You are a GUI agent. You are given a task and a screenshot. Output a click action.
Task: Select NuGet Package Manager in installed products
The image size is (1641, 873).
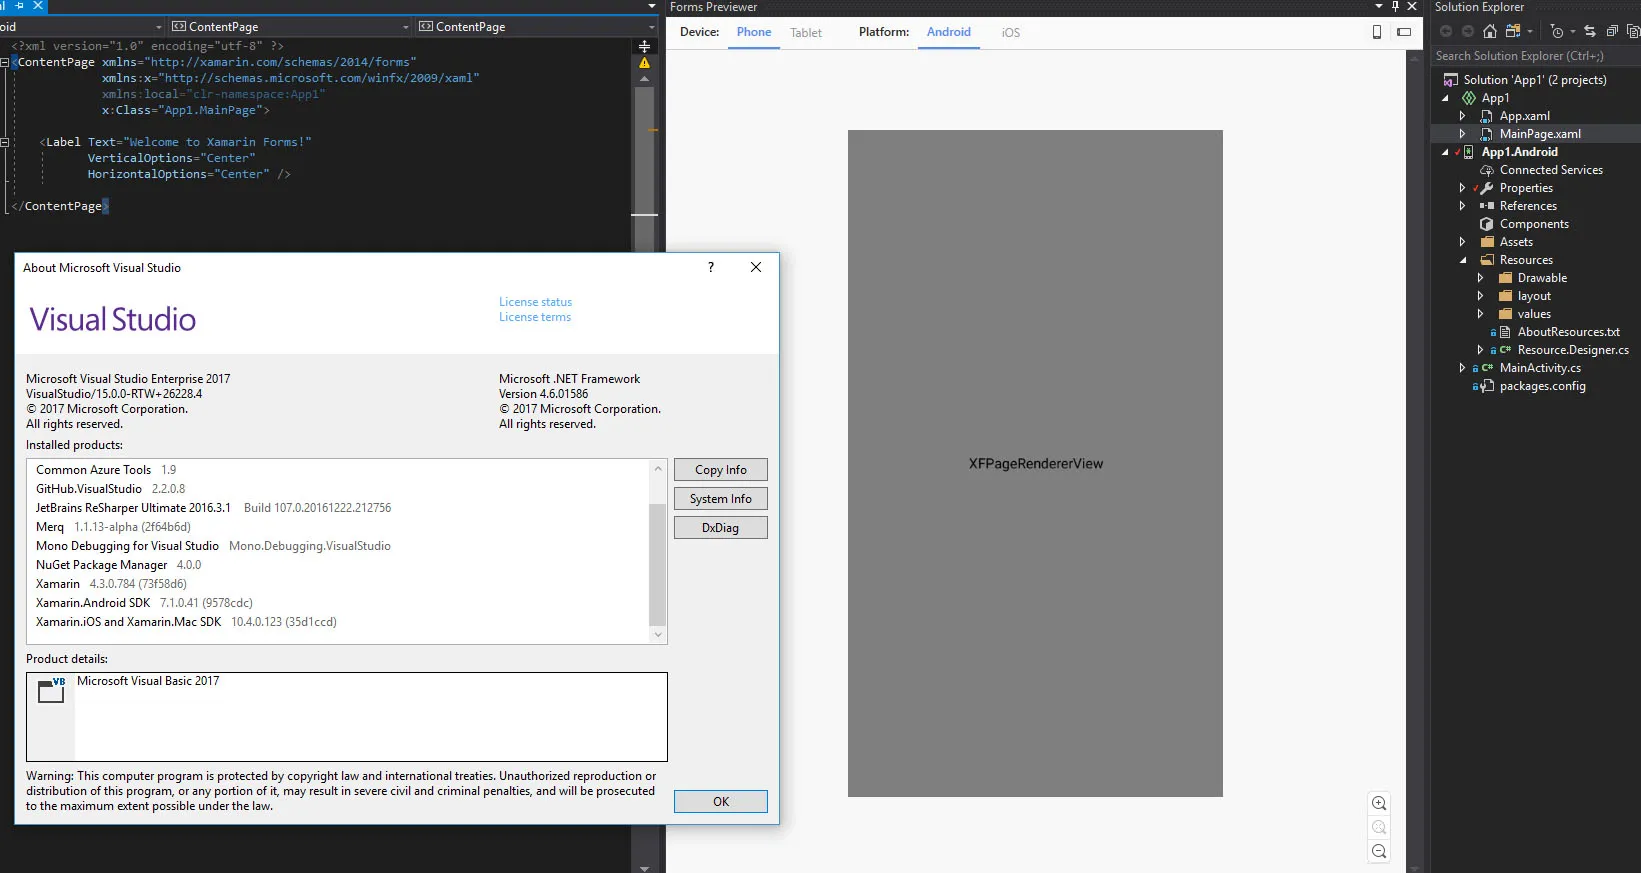(118, 565)
